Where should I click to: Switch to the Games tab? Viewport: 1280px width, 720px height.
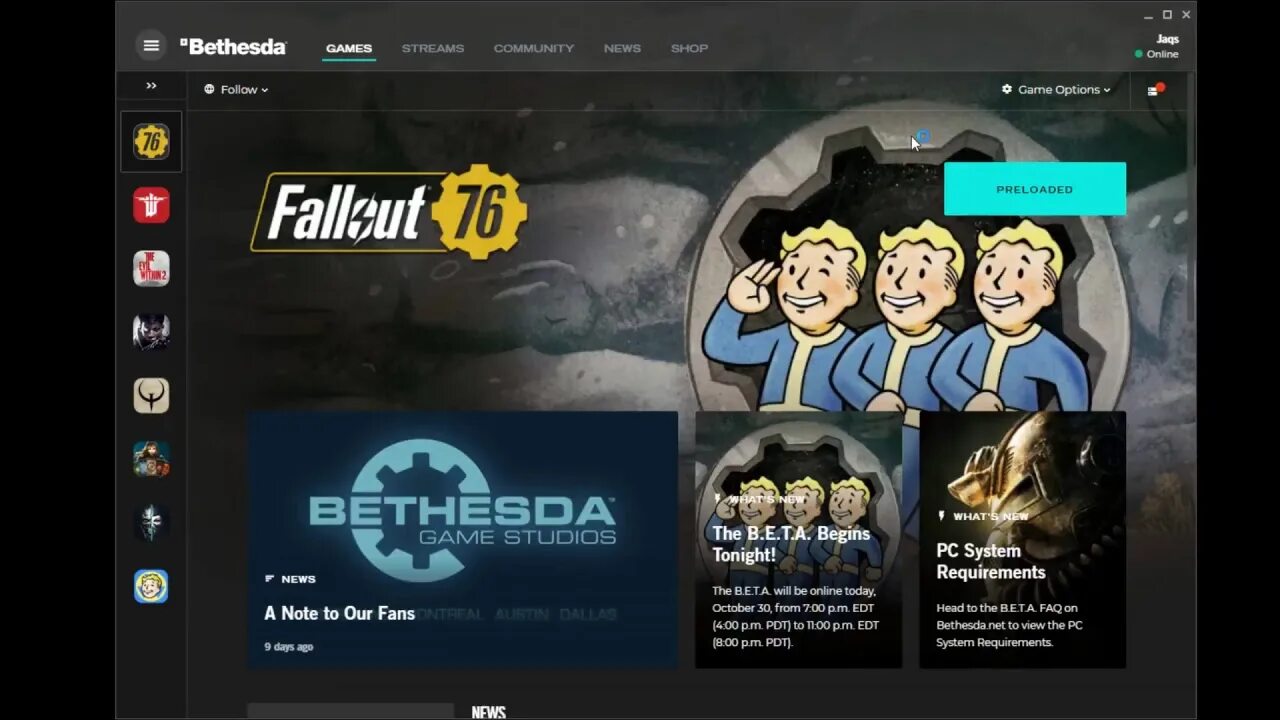349,48
